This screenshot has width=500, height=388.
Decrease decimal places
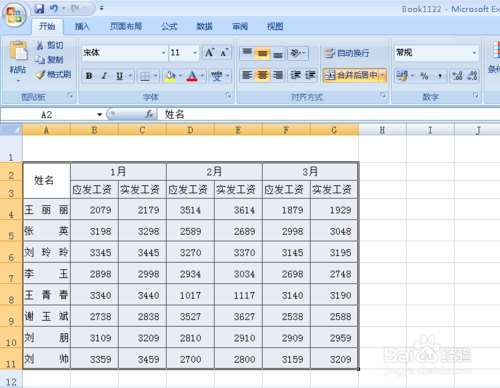(x=472, y=76)
